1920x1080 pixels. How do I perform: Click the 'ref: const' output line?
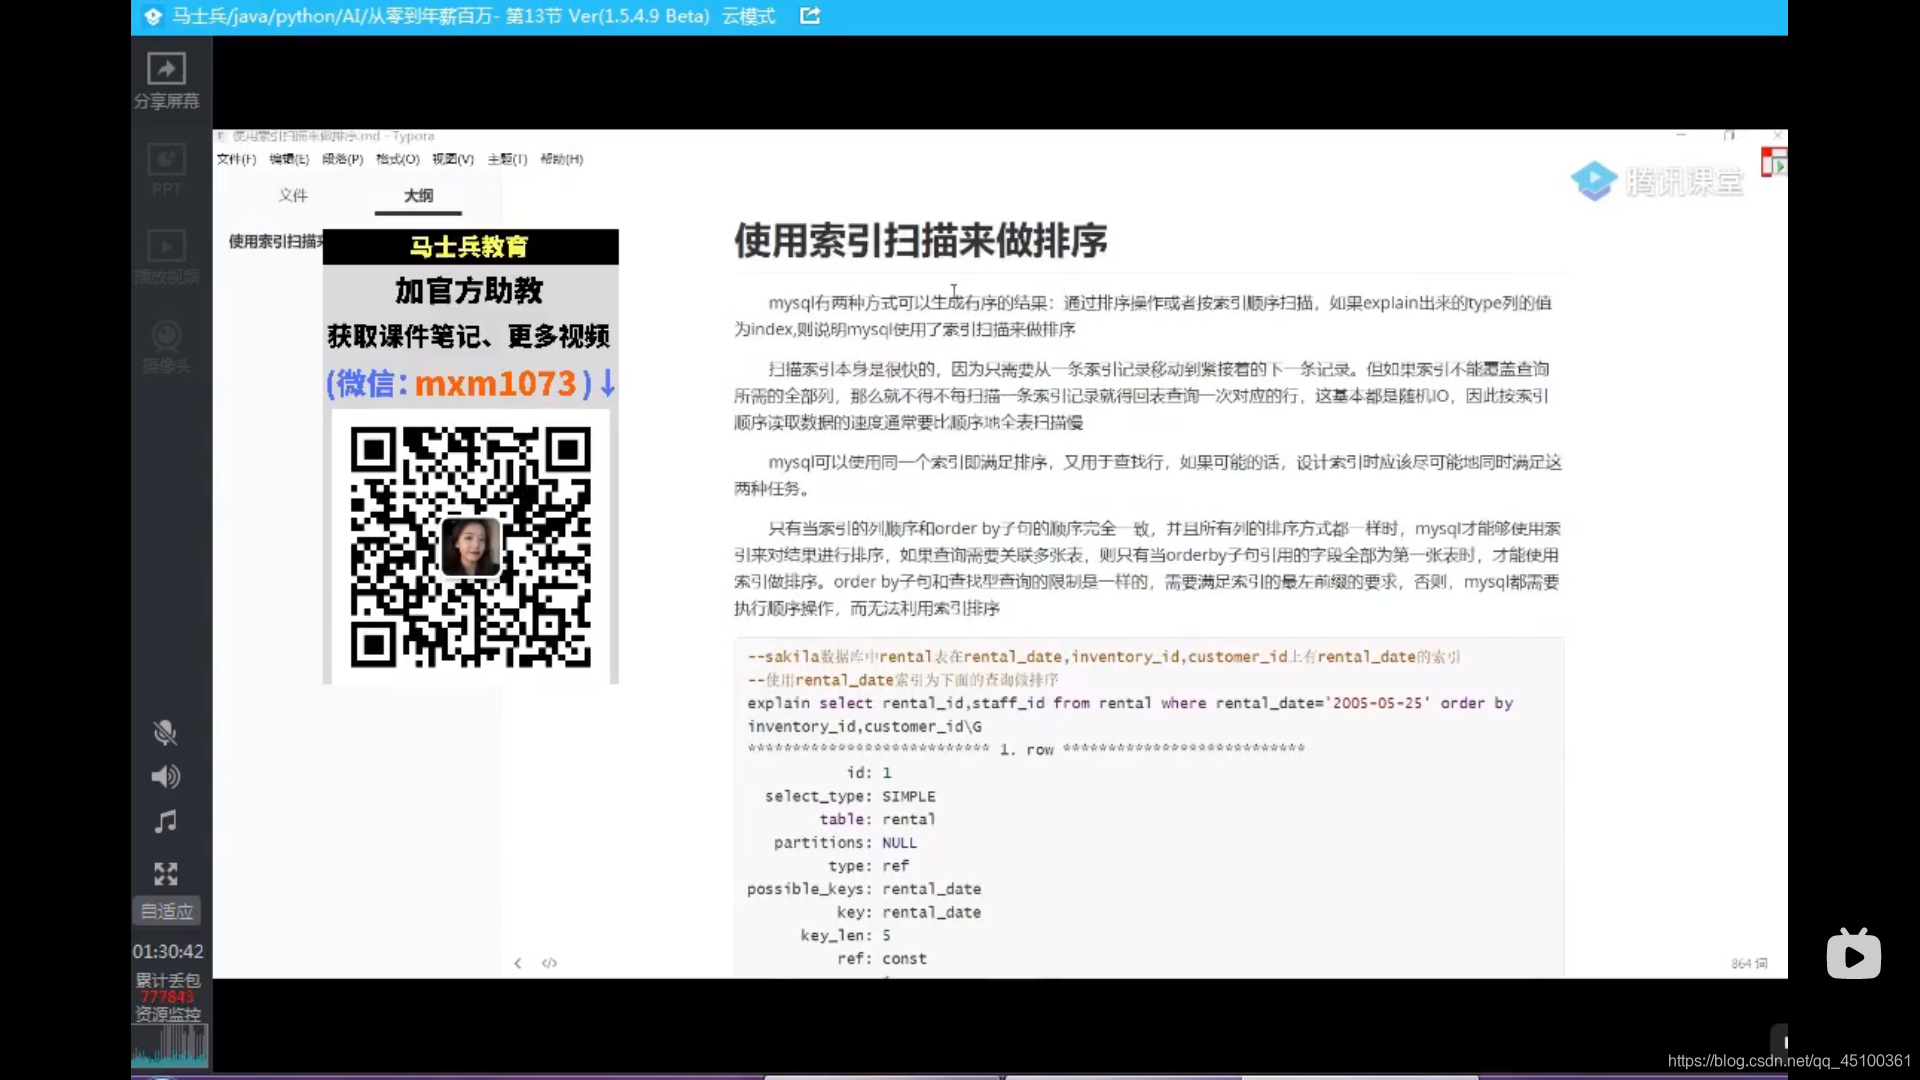(882, 958)
